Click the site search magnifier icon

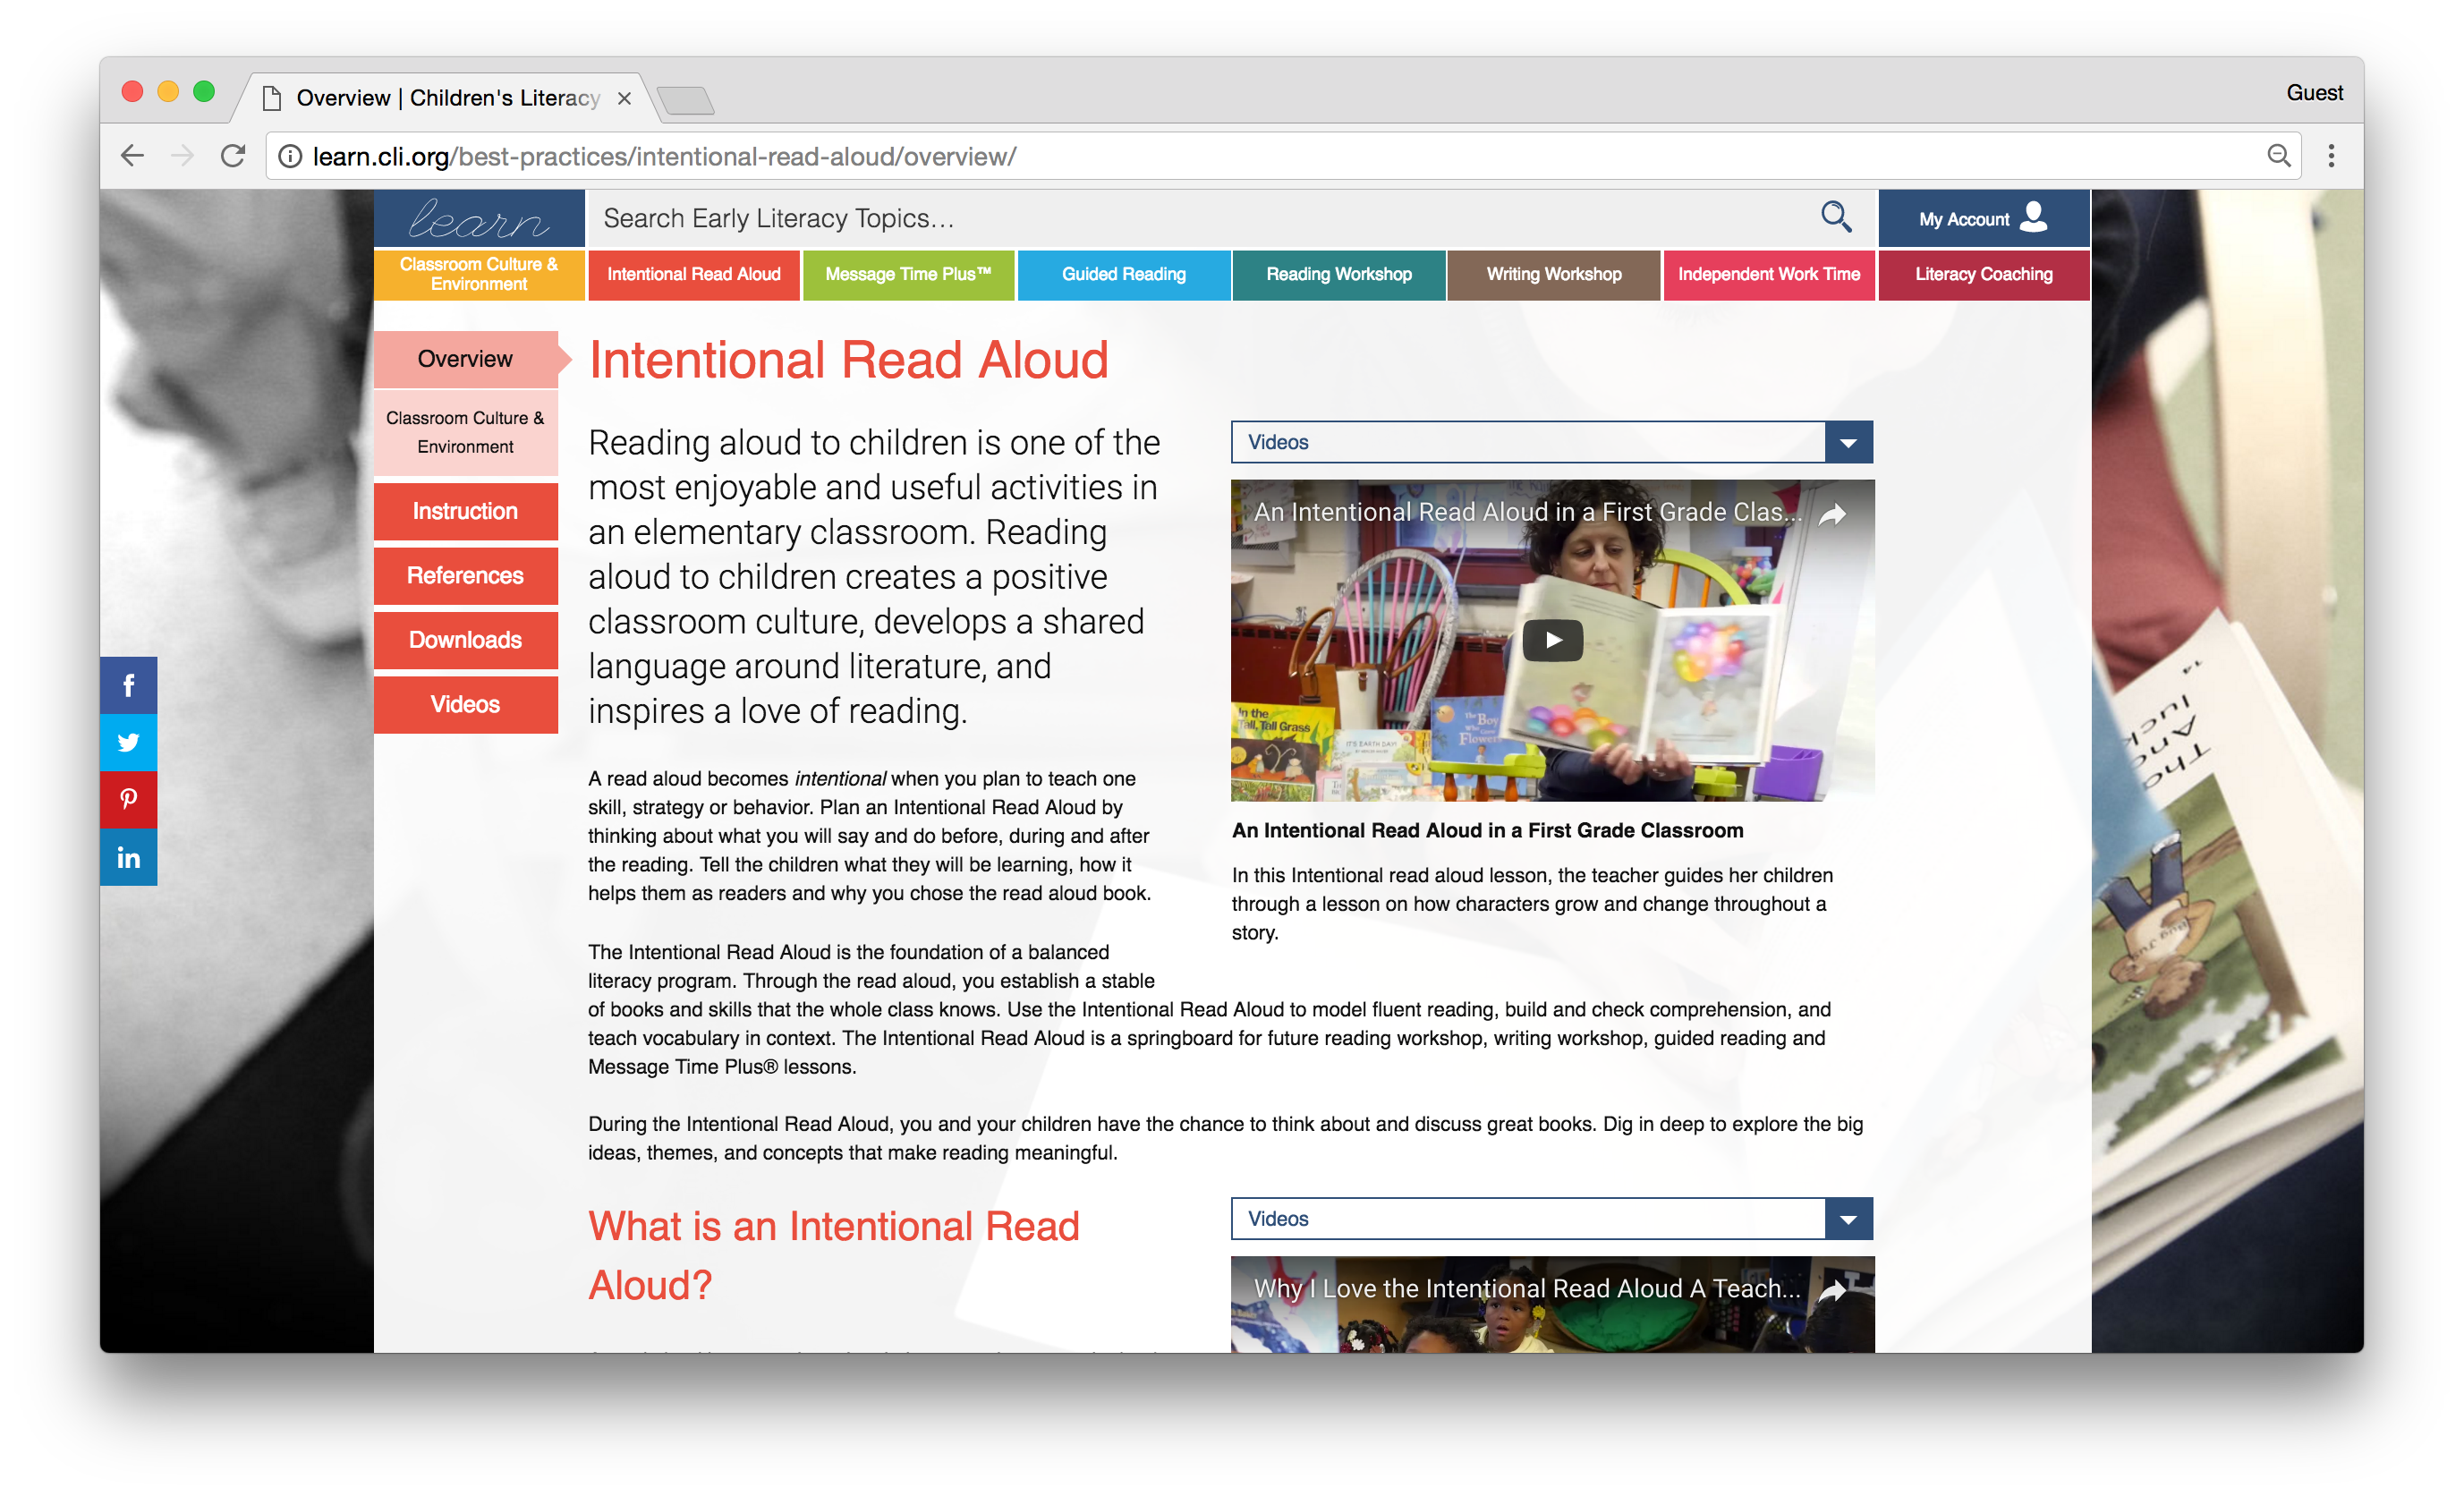coord(1835,217)
